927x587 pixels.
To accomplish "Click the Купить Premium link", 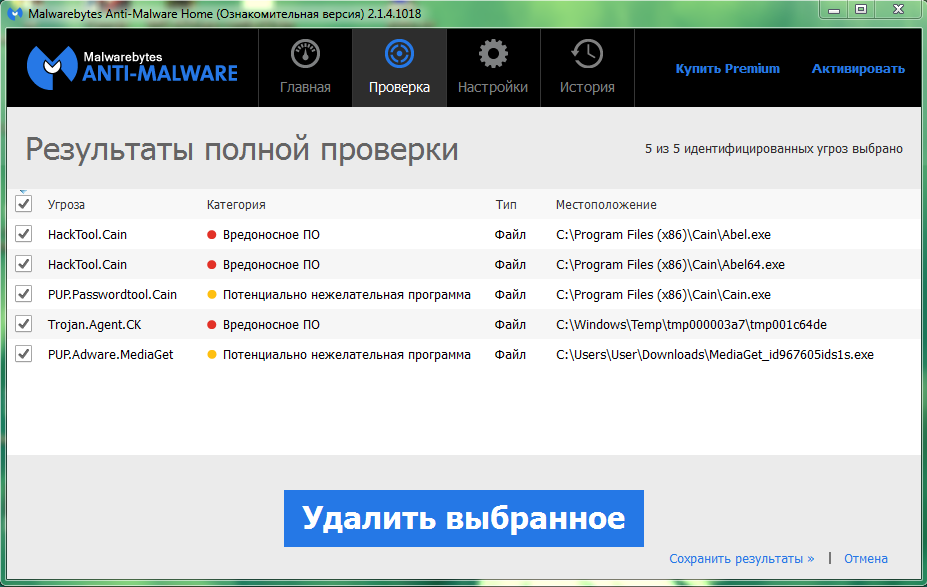I will pos(727,69).
